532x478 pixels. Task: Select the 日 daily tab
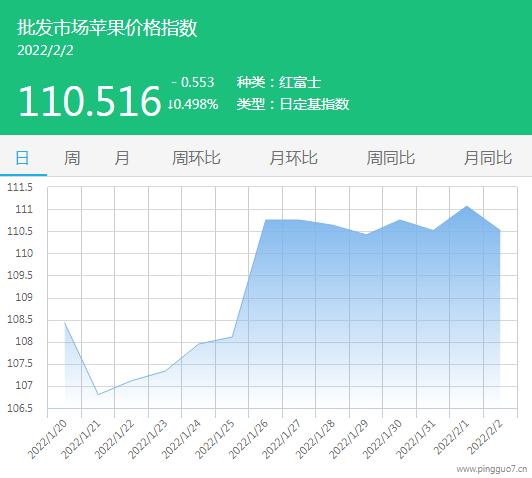click(x=22, y=158)
